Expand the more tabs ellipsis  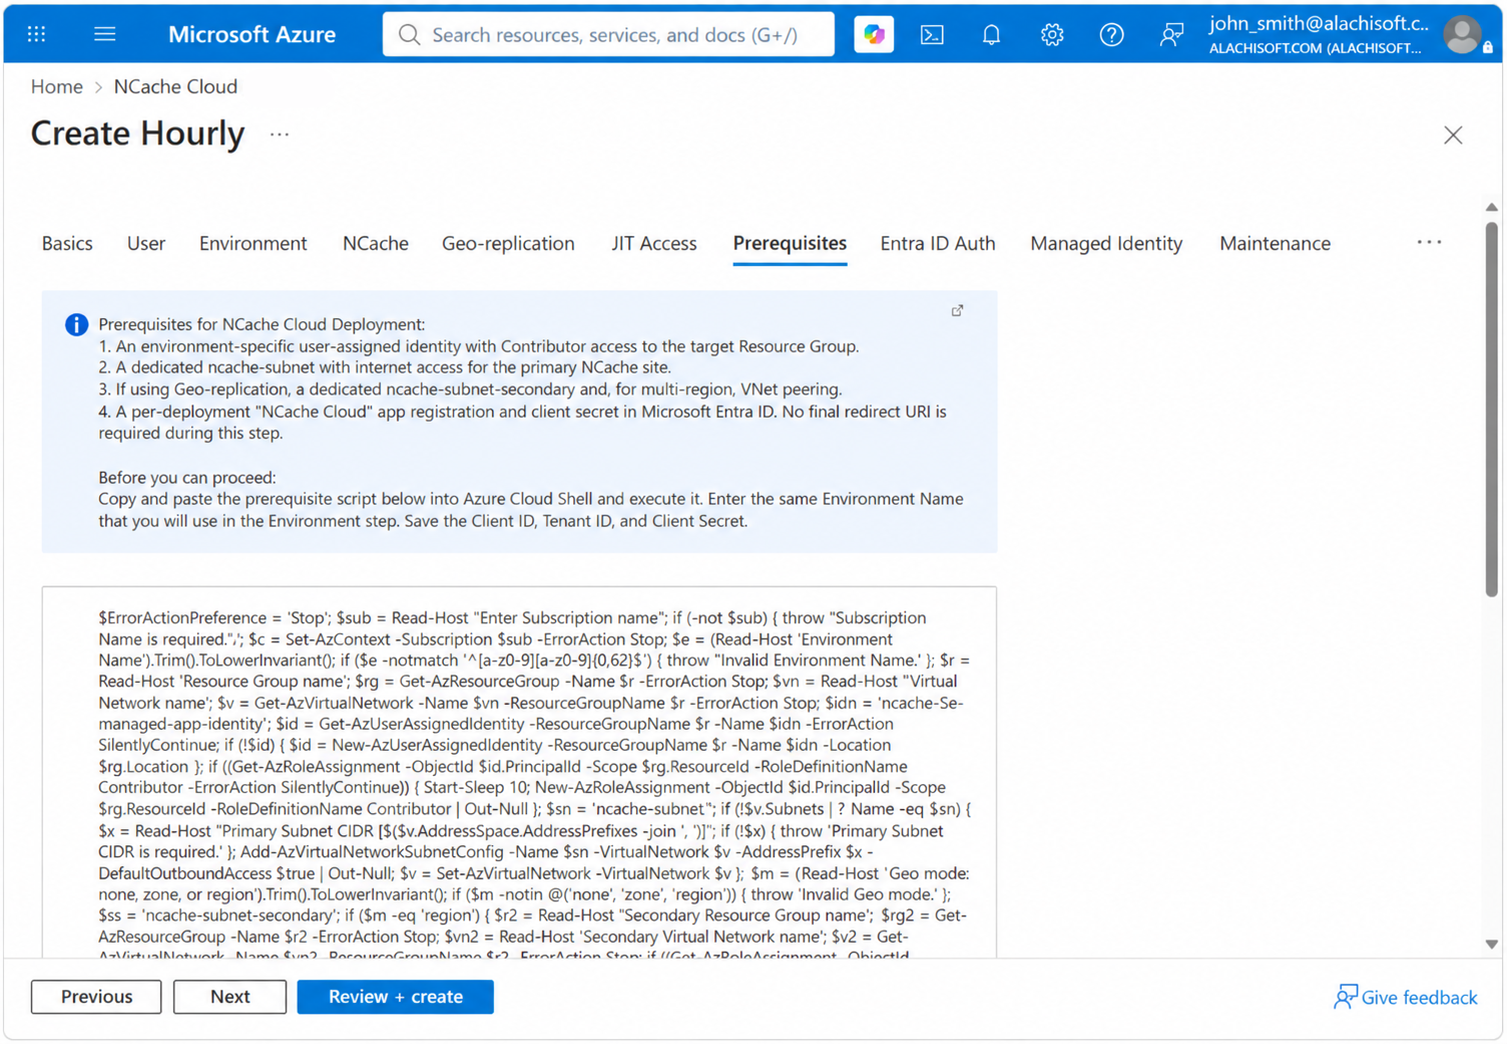pos(1429,242)
